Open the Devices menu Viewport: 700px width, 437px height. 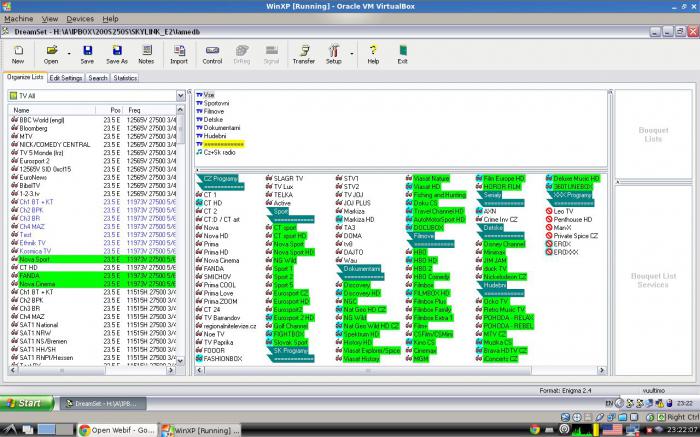(x=80, y=19)
